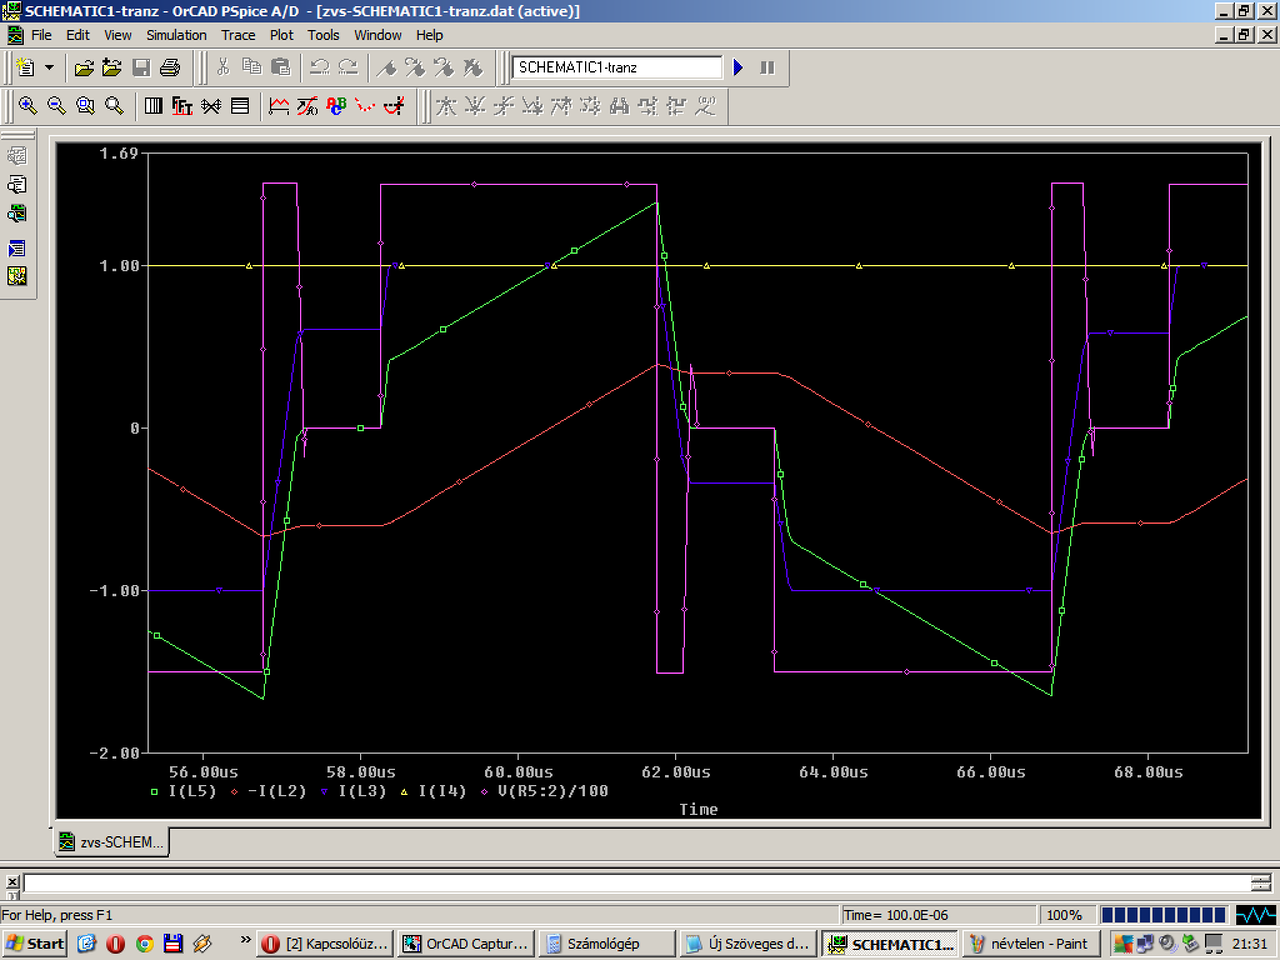Click the Append file folder icon
This screenshot has width=1280, height=960.
(x=112, y=67)
